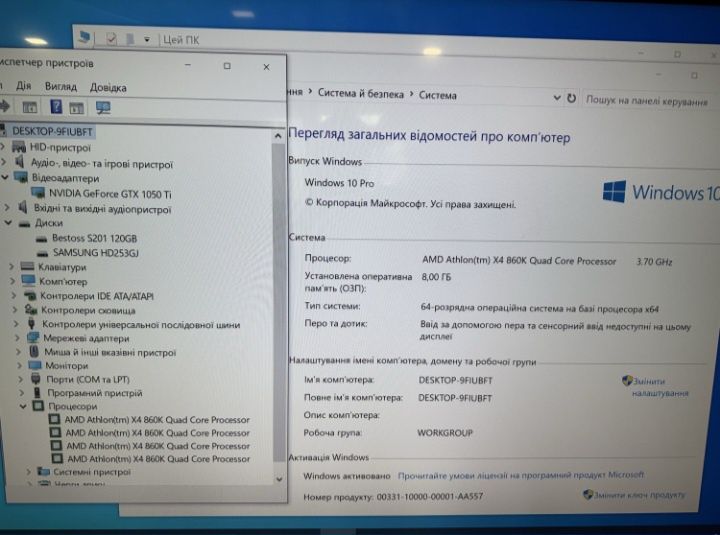Image resolution: width=720 pixels, height=535 pixels.
Task: Open the address bar history dropdown
Action: coord(557,98)
